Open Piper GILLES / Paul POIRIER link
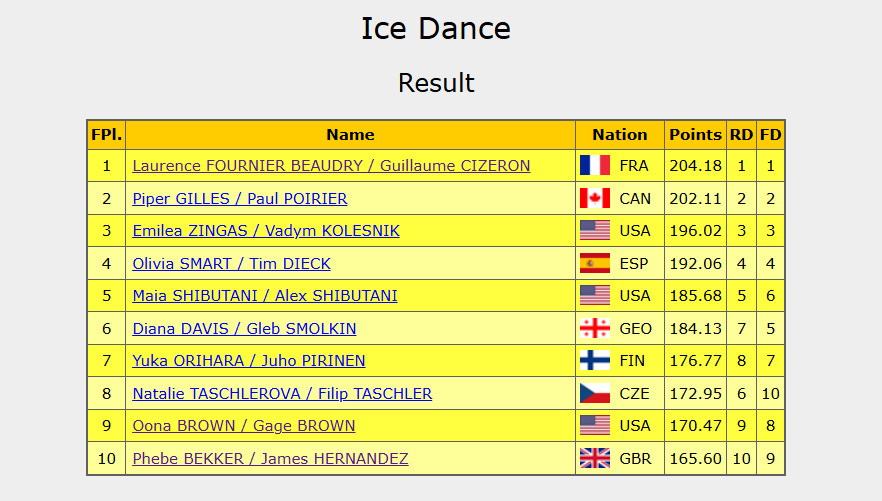882x501 pixels. [240, 199]
